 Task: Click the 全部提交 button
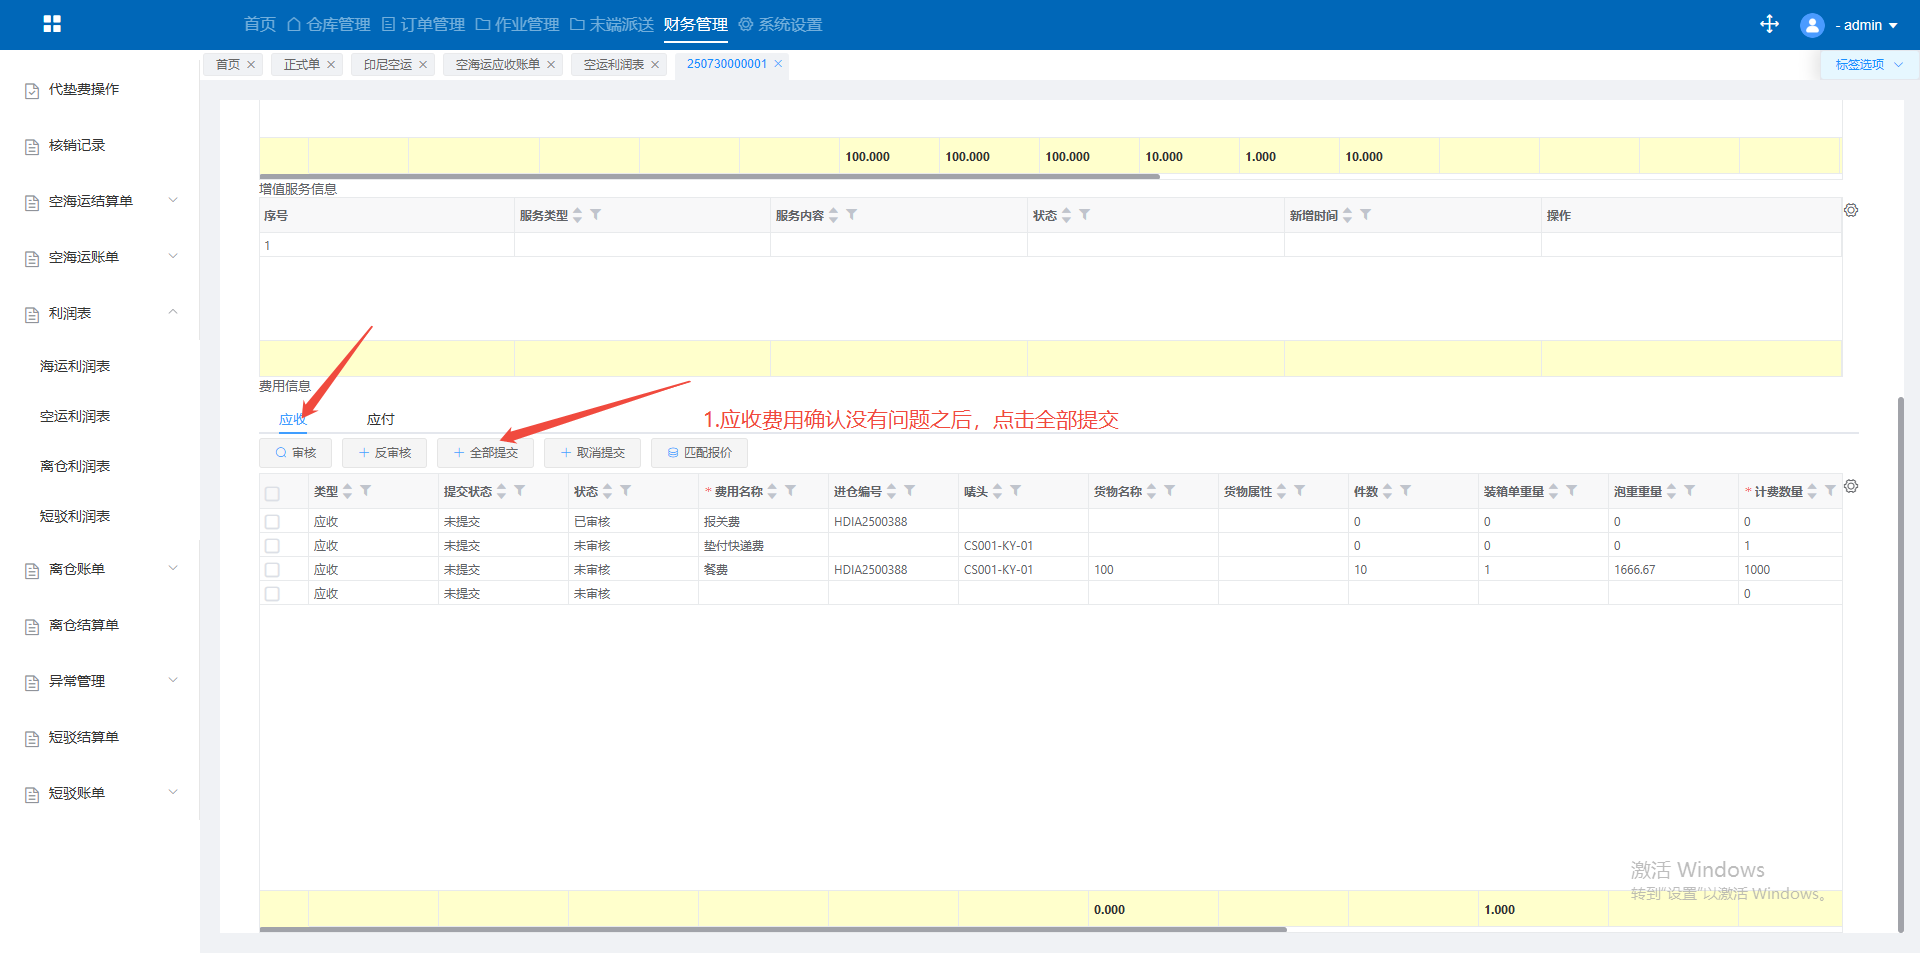[485, 453]
